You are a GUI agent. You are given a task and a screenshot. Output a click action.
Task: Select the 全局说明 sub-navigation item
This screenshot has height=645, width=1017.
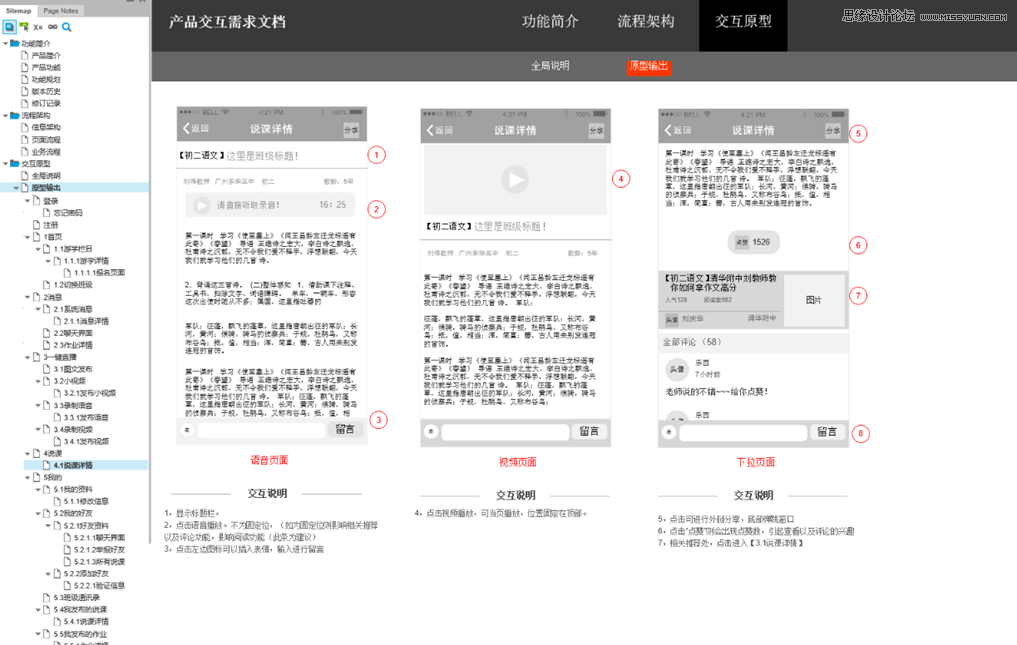click(550, 66)
